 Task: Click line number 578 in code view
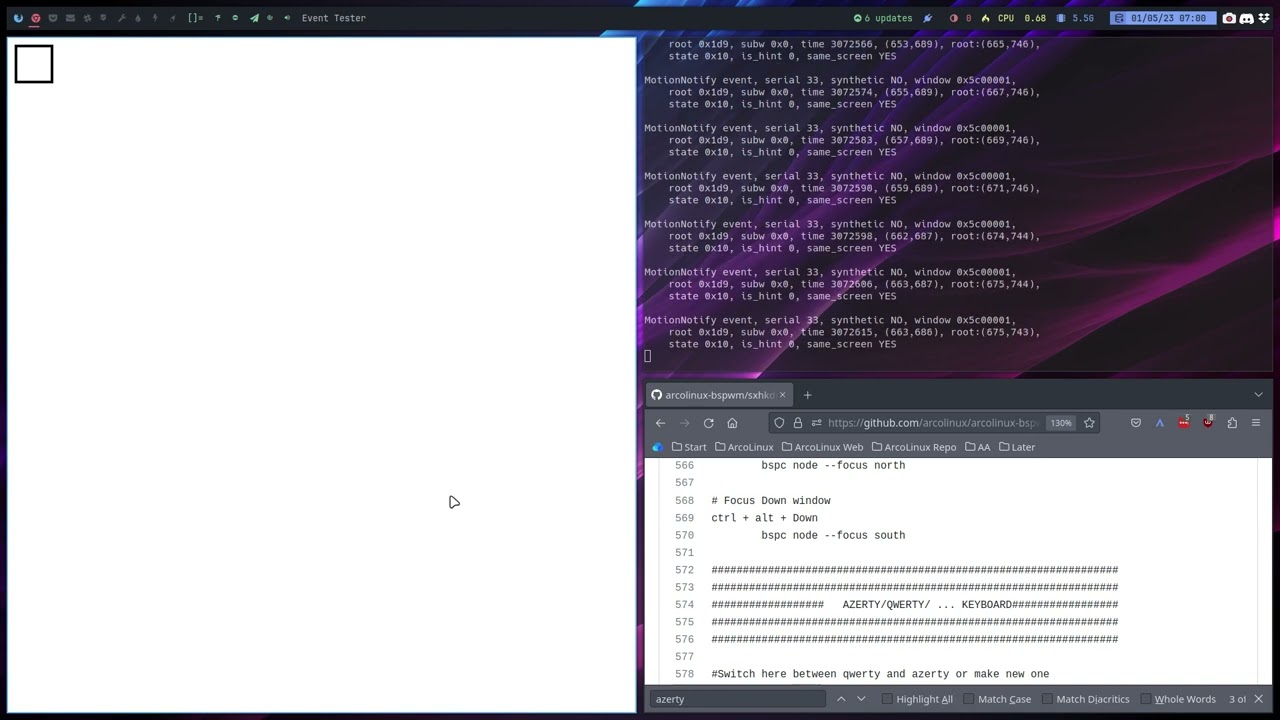pyautogui.click(x=684, y=674)
